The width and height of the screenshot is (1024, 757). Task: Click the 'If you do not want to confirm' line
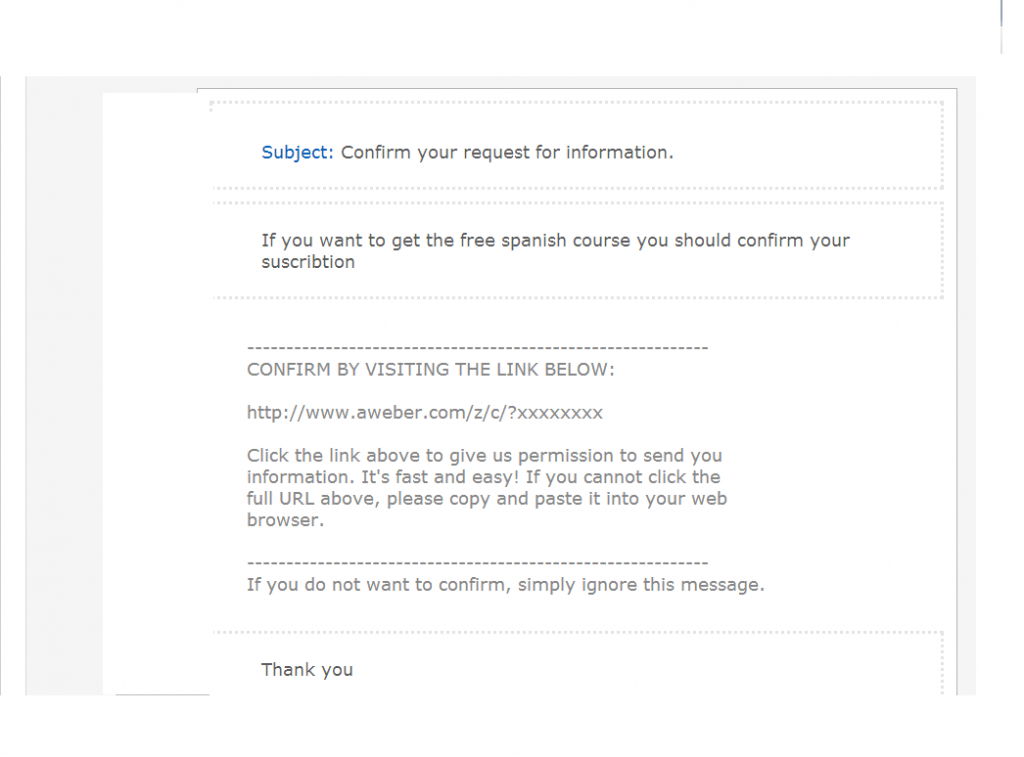coord(505,585)
